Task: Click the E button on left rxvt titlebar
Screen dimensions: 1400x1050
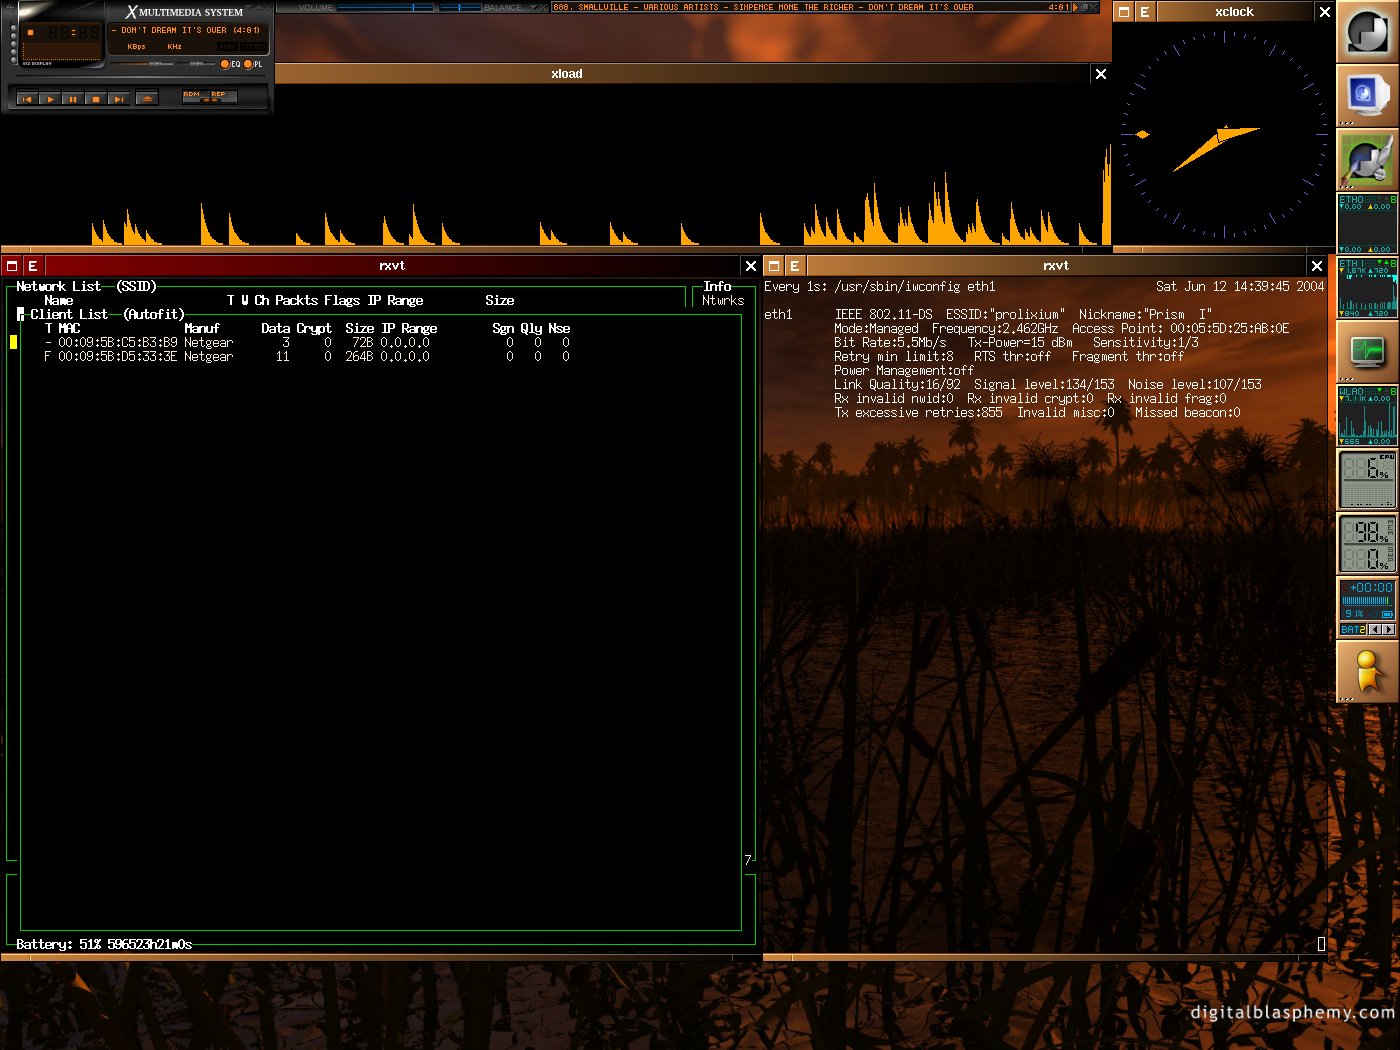Action: tap(33, 266)
